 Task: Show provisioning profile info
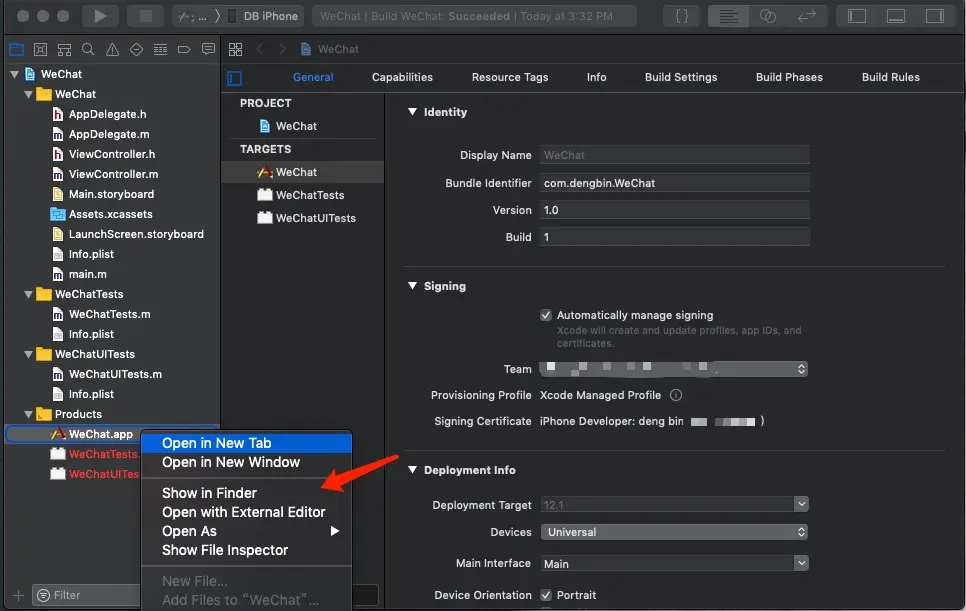(x=676, y=395)
